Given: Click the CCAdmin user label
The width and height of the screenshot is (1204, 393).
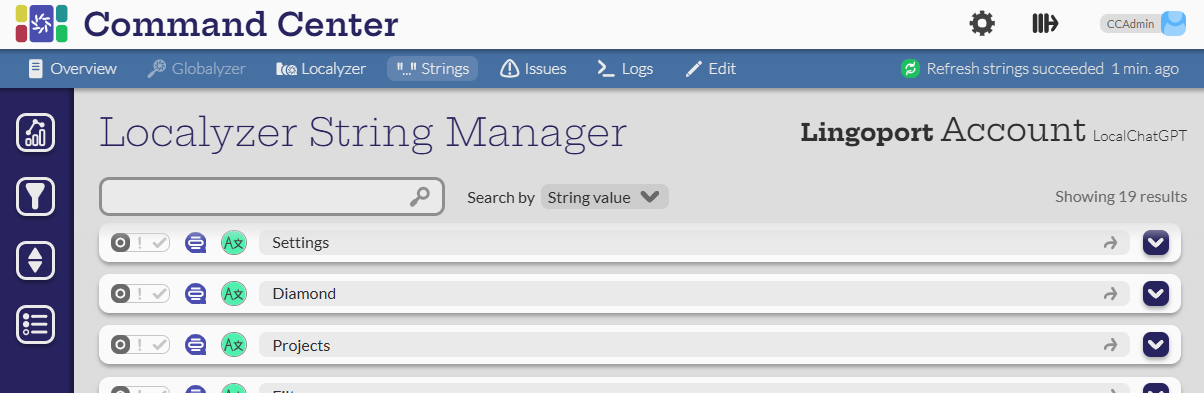Looking at the screenshot, I should pos(1130,24).
